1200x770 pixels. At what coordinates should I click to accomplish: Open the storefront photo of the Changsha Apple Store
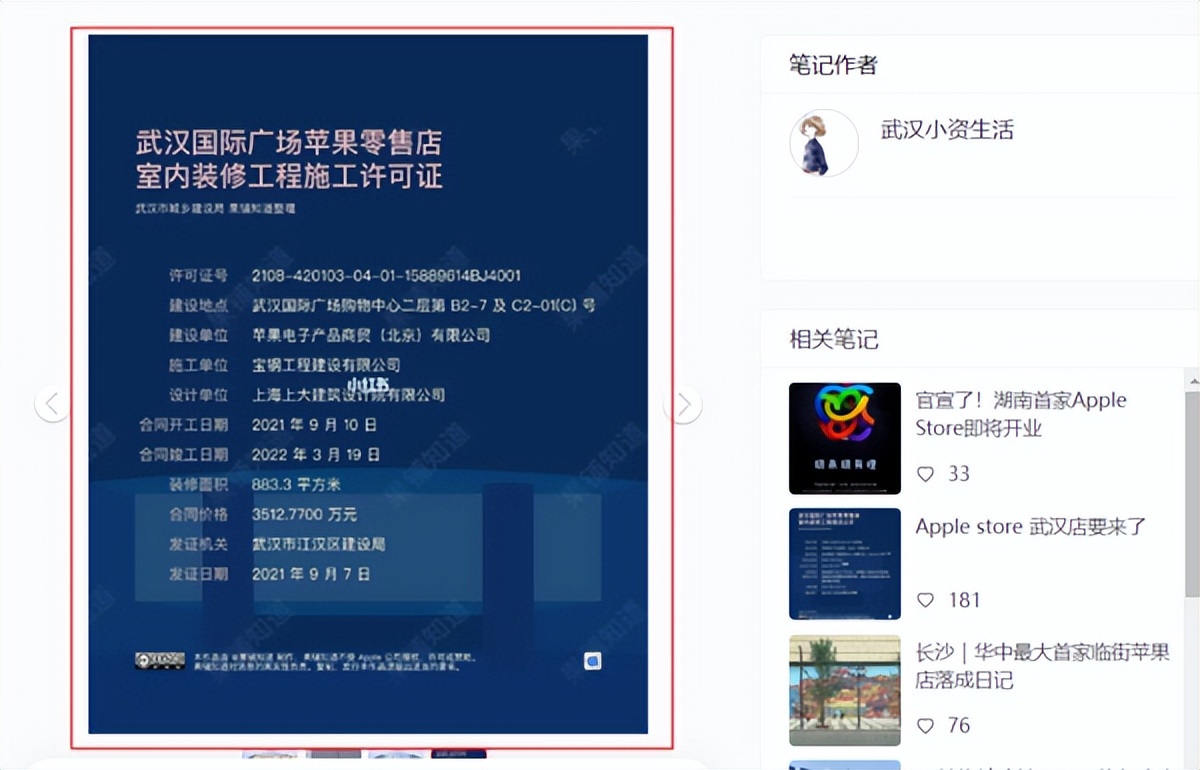[844, 690]
